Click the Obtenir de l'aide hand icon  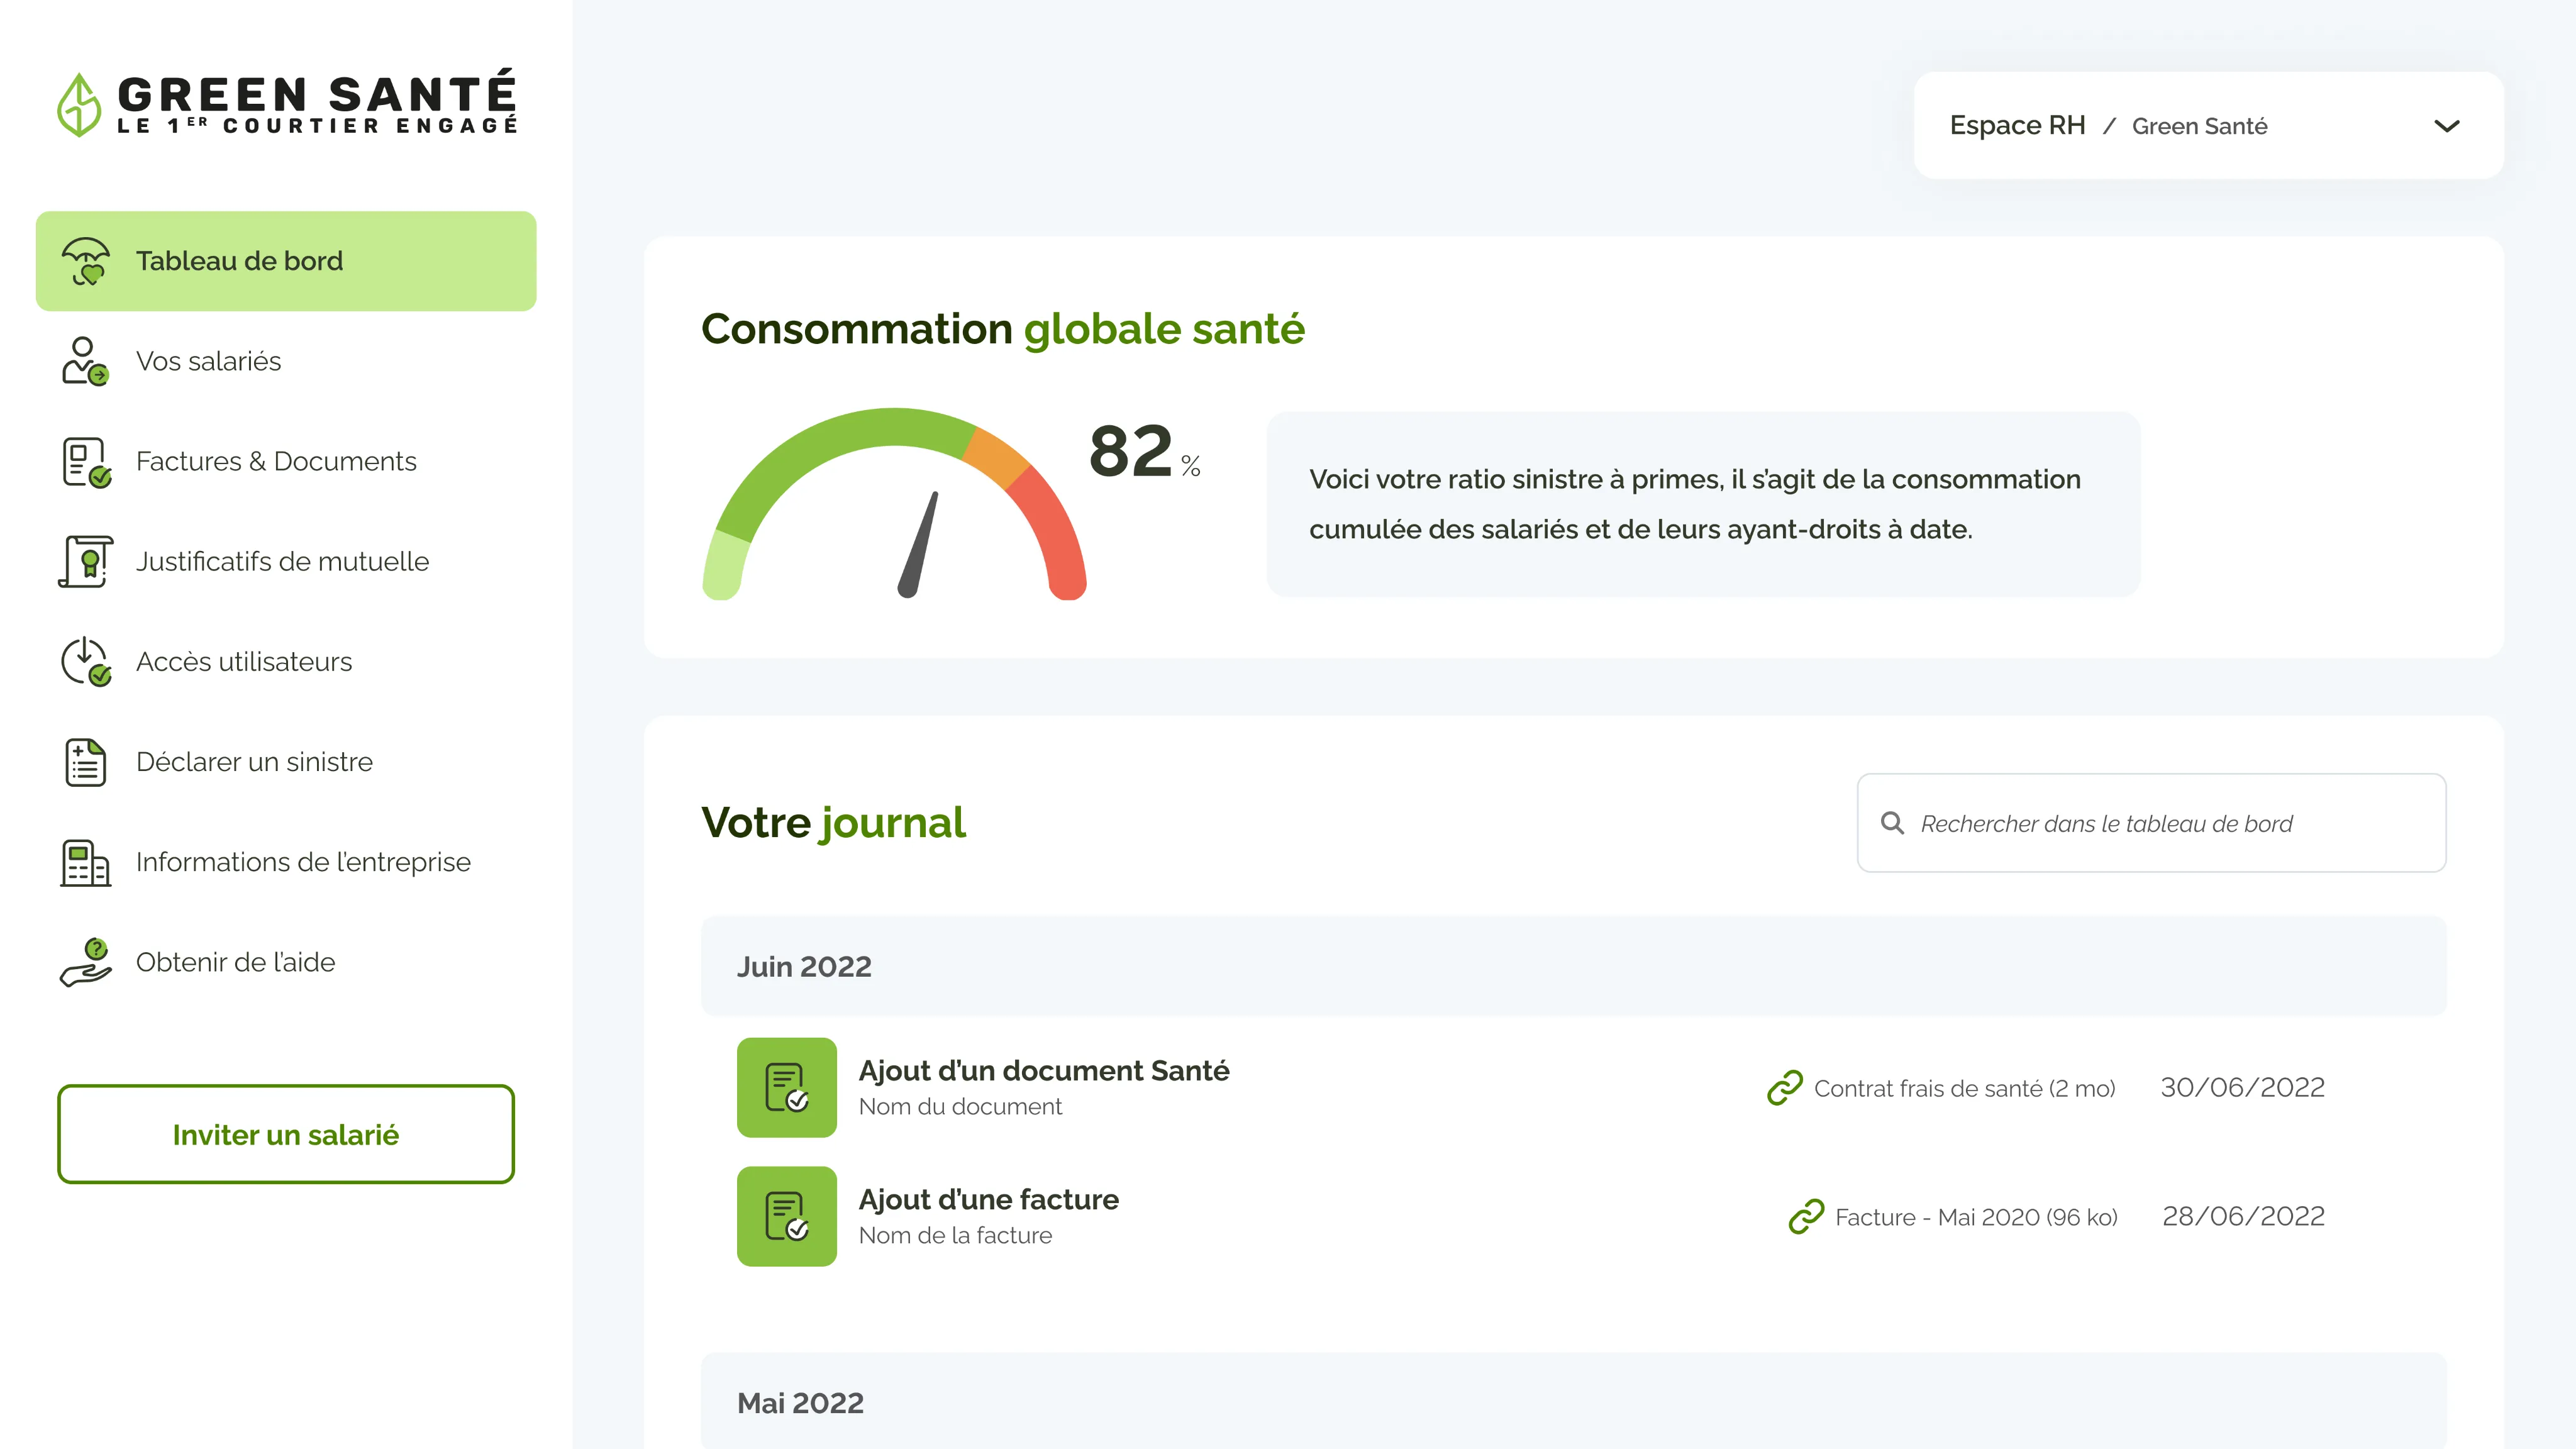(x=86, y=962)
